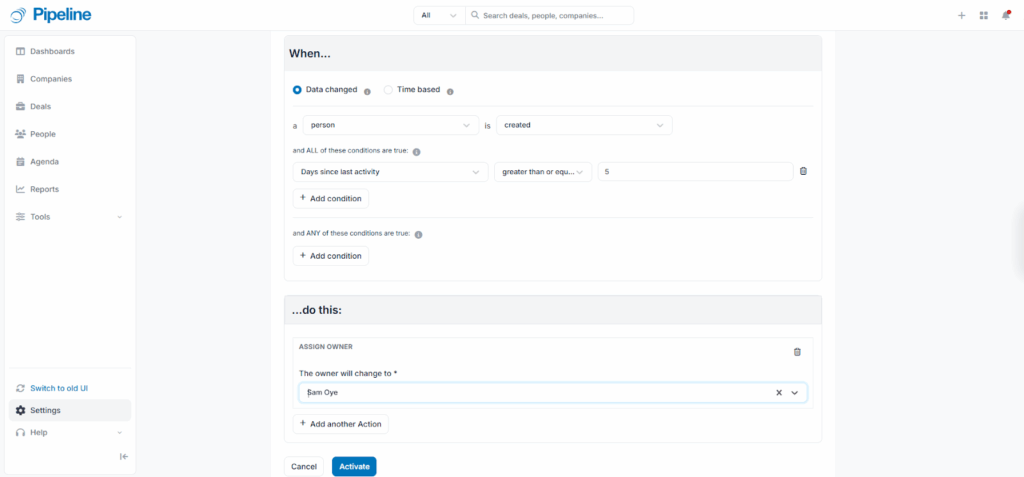Collapse the sidebar with arrow icon

pyautogui.click(x=124, y=456)
